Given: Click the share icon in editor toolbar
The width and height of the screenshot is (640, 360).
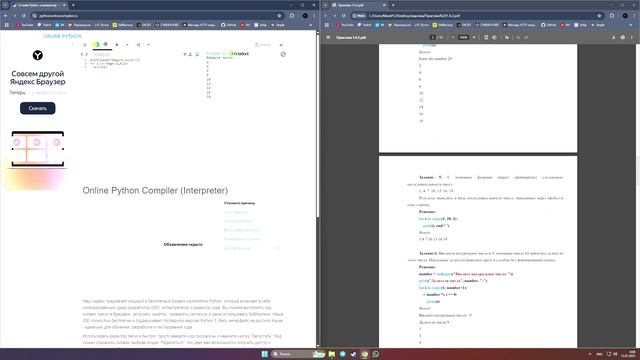Looking at the screenshot, I should pyautogui.click(x=138, y=45).
